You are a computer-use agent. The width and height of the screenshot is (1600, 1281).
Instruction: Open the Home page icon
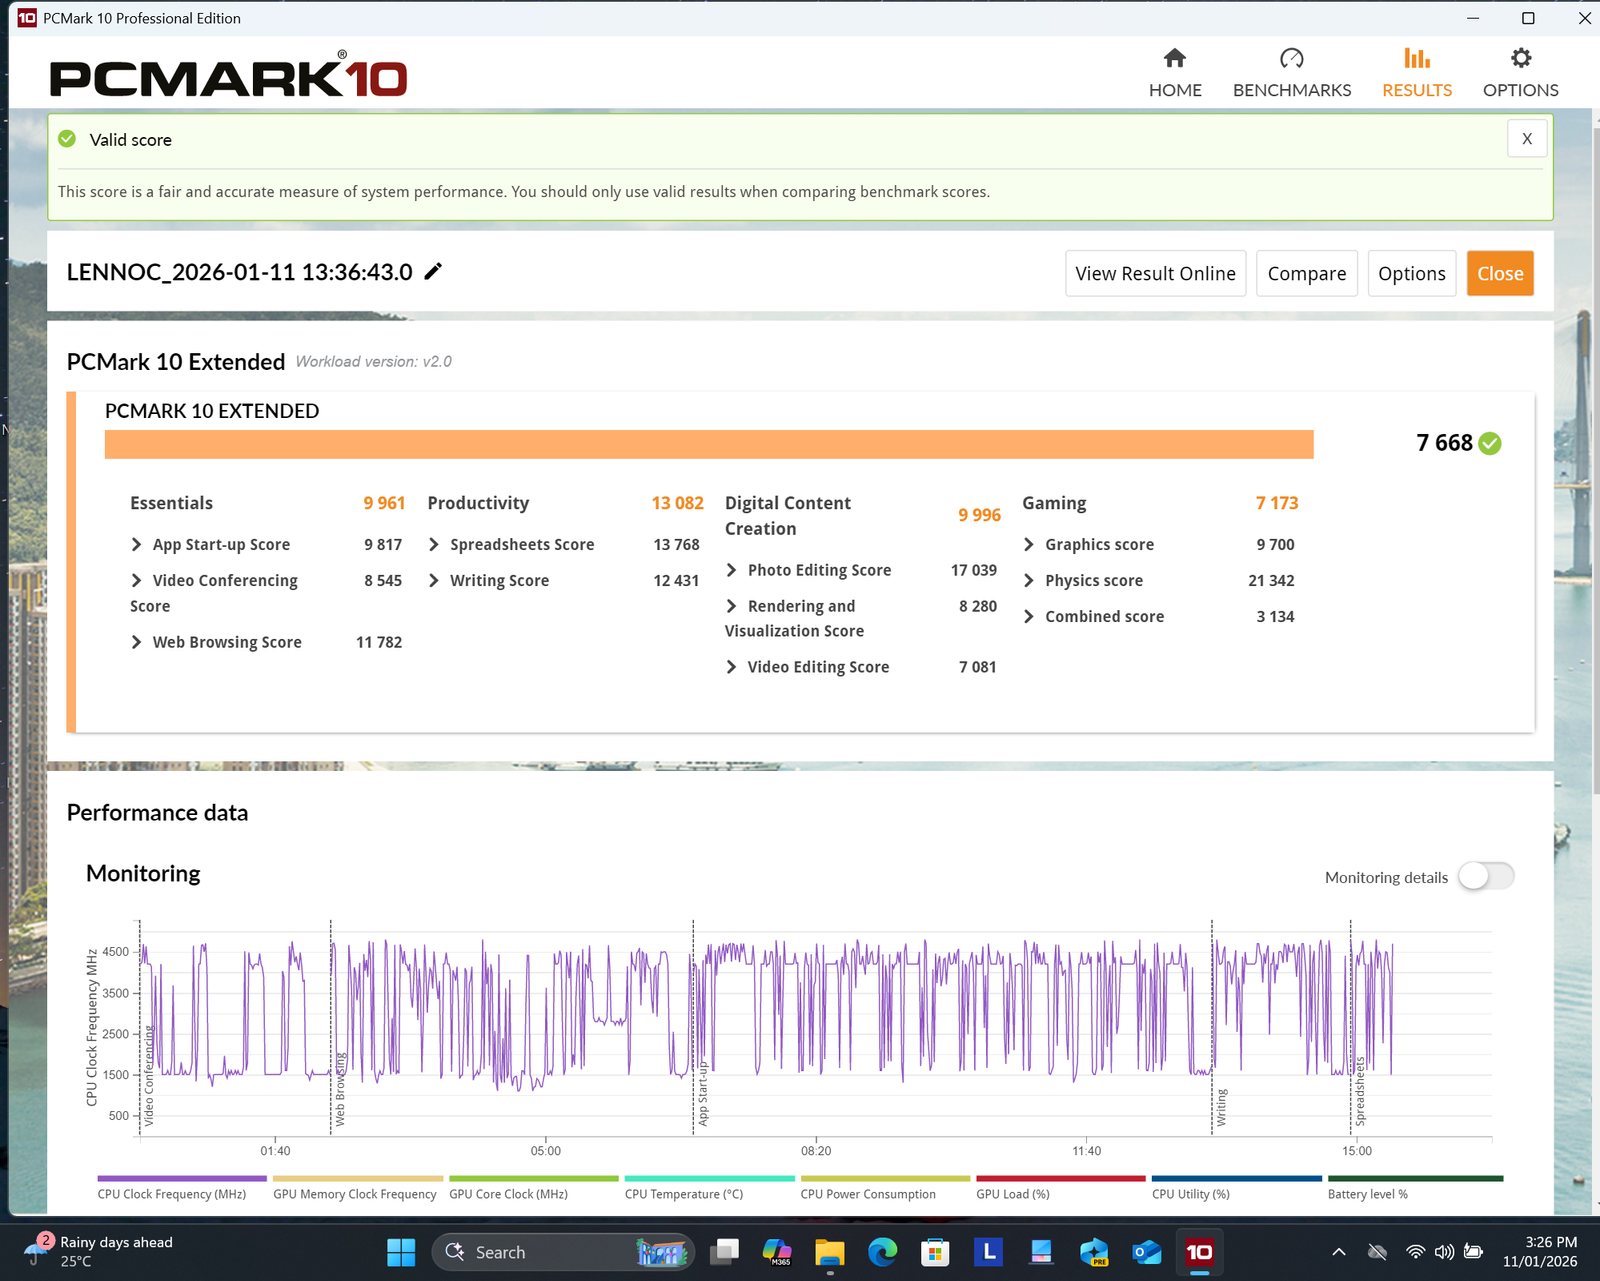[x=1175, y=59]
